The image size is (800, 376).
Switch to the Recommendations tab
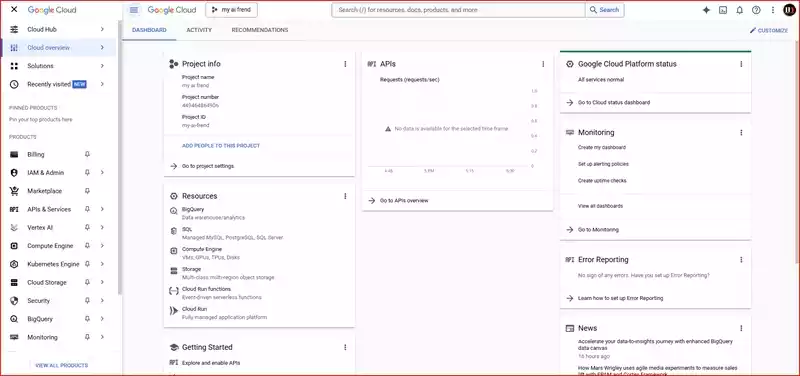pyautogui.click(x=260, y=30)
